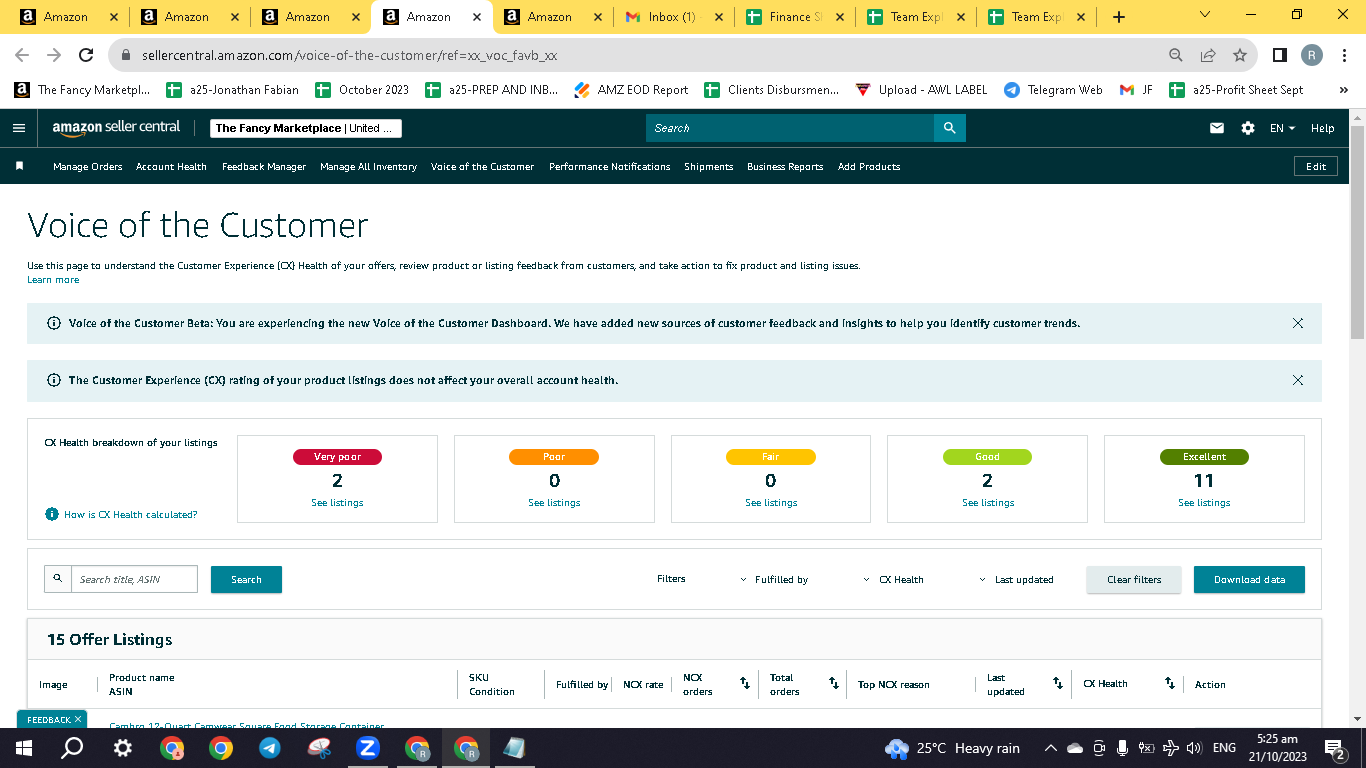The width and height of the screenshot is (1366, 768).
Task: Open Windows taskbar search
Action: tap(73, 748)
